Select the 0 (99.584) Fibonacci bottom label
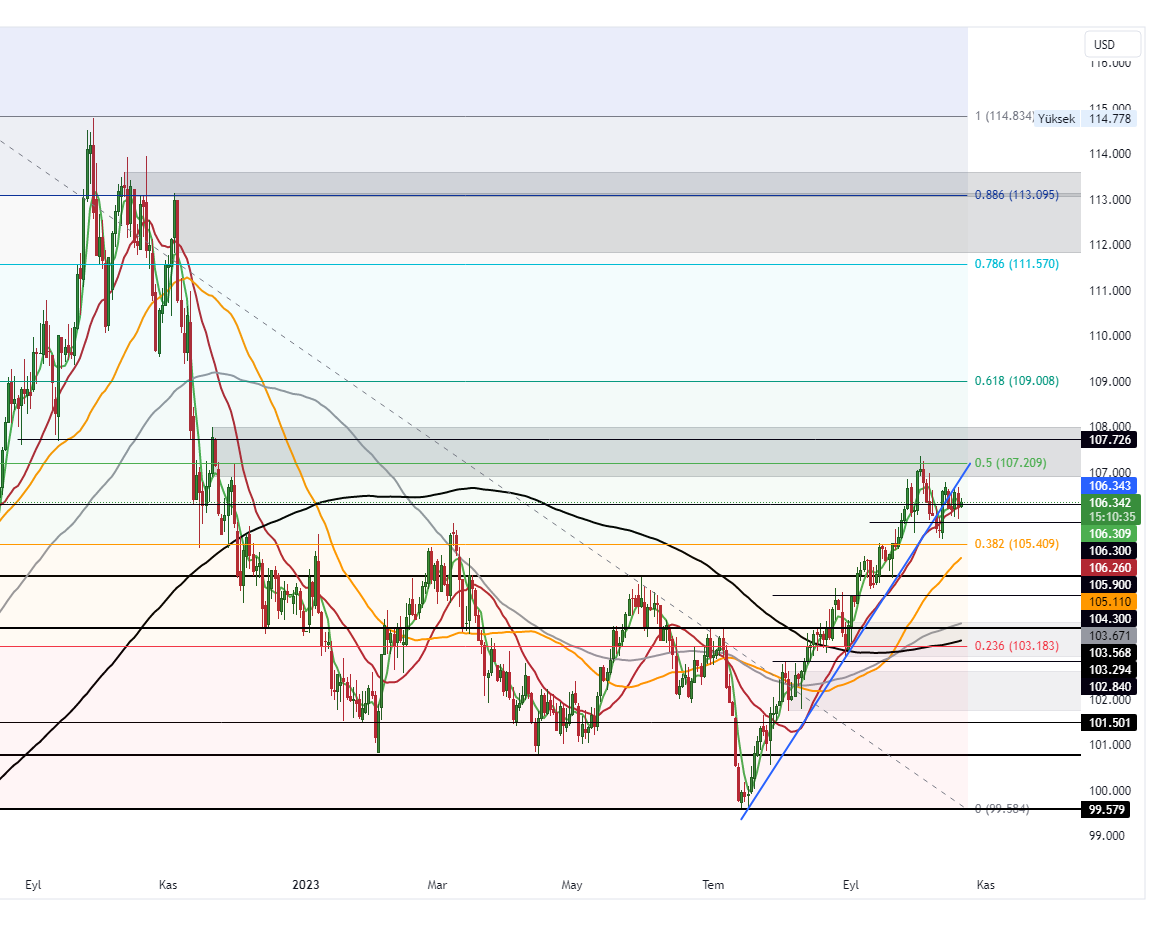The width and height of the screenshot is (1155, 934). pos(1001,808)
